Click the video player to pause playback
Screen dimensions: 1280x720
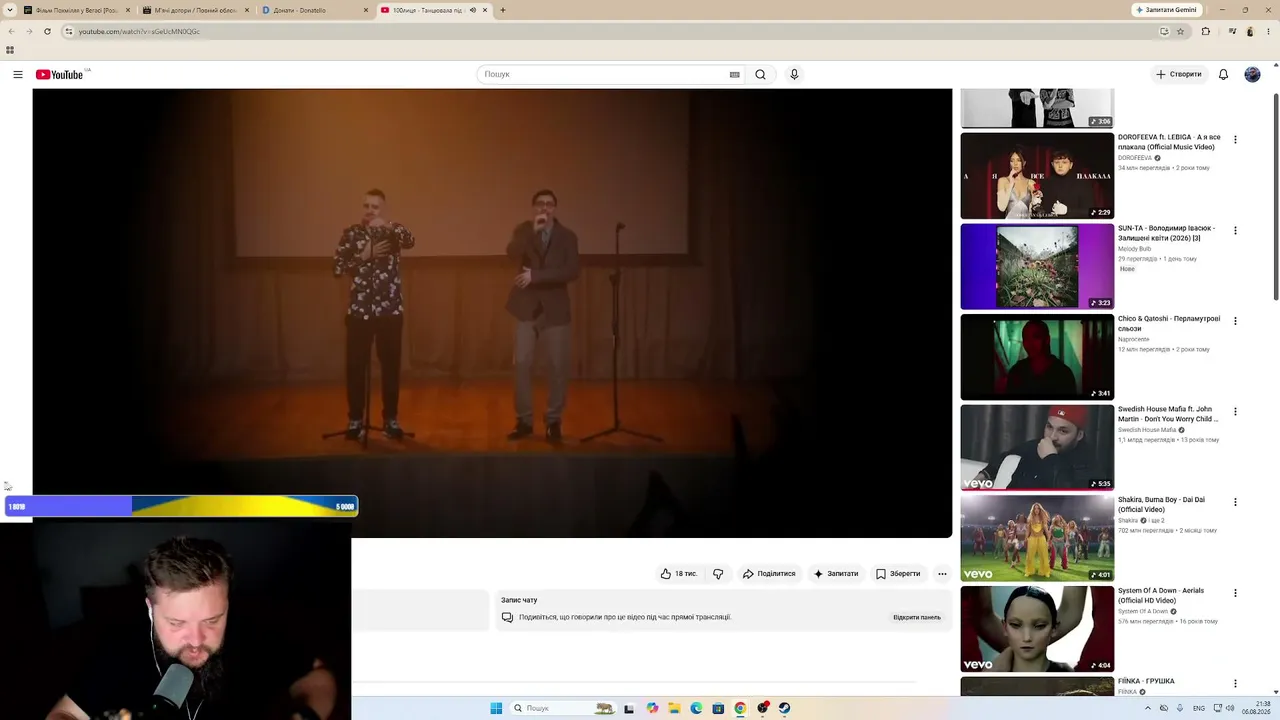492,313
